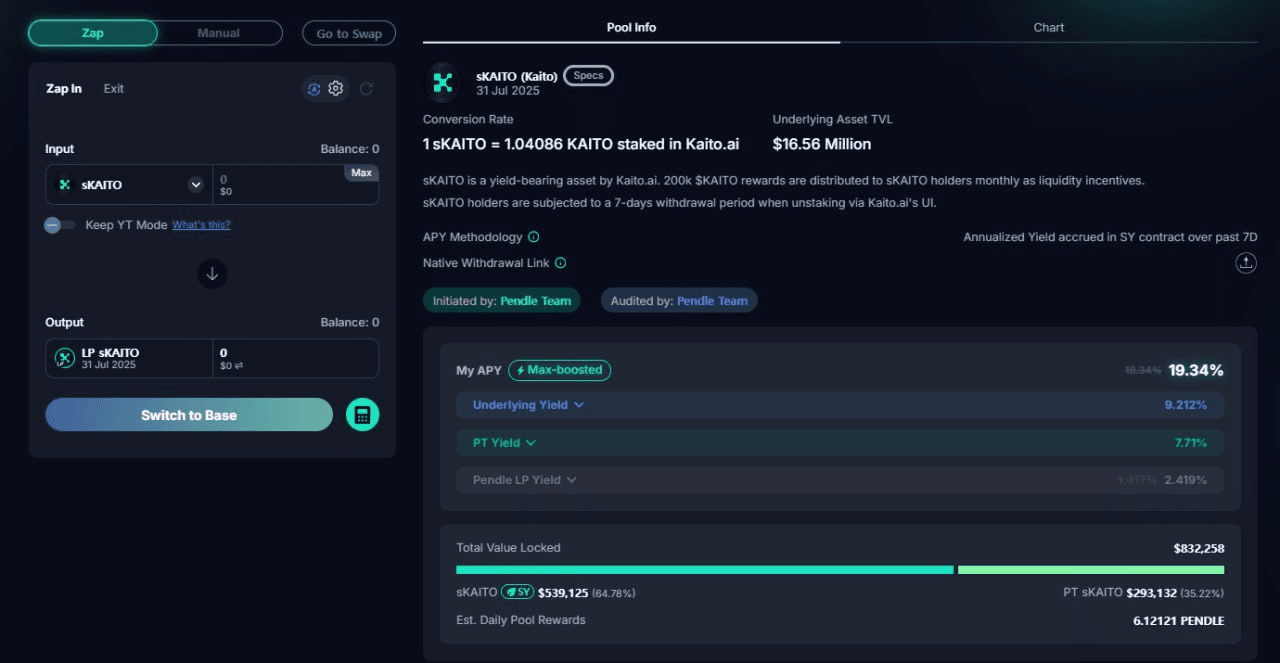Switch to the Pool Info tab
Viewport: 1280px width, 663px height.
pos(631,28)
